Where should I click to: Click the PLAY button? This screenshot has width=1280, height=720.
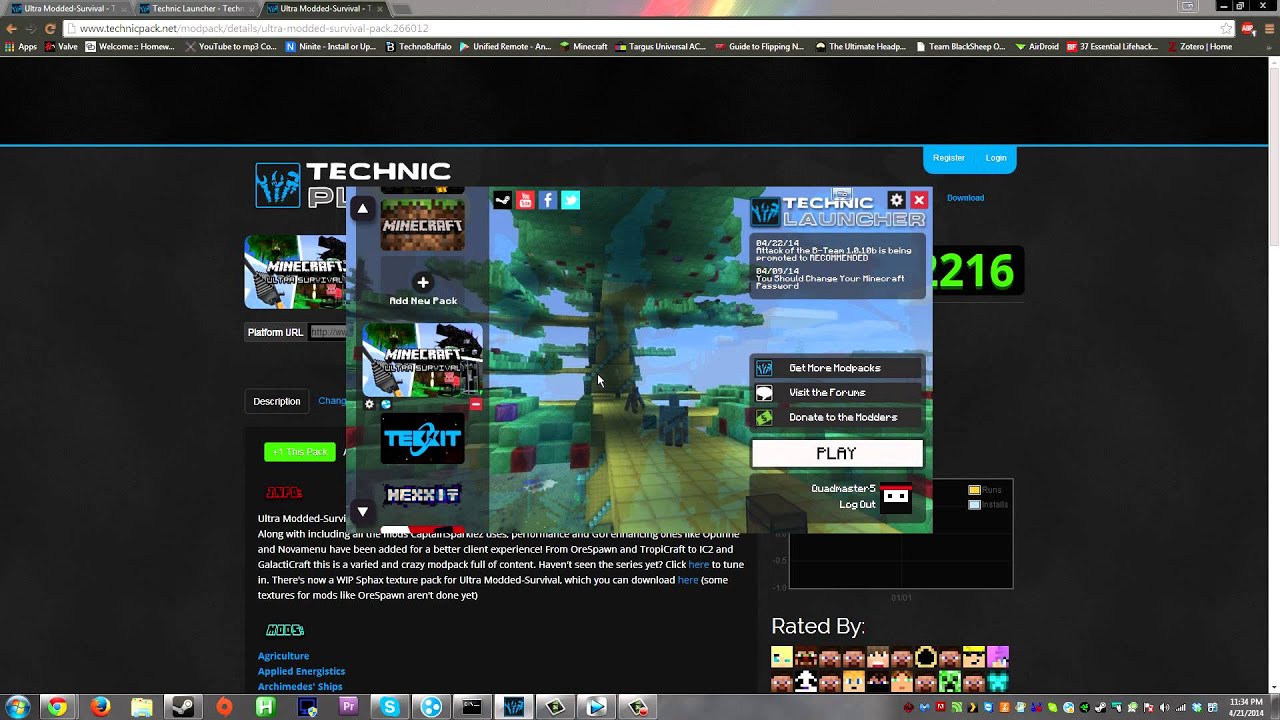(x=837, y=454)
